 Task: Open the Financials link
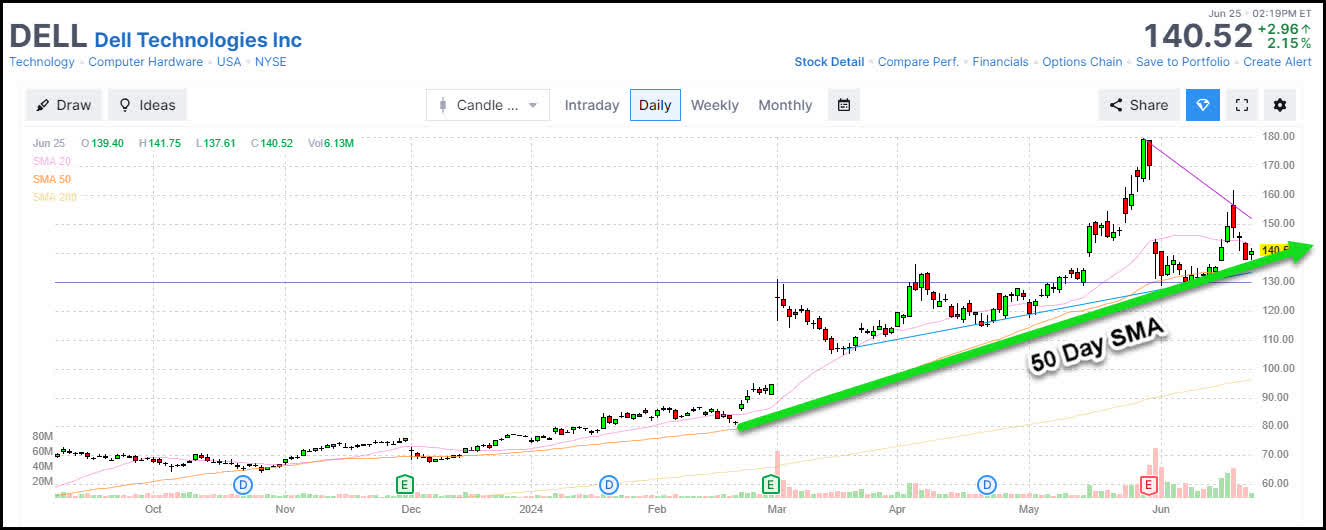point(1000,62)
